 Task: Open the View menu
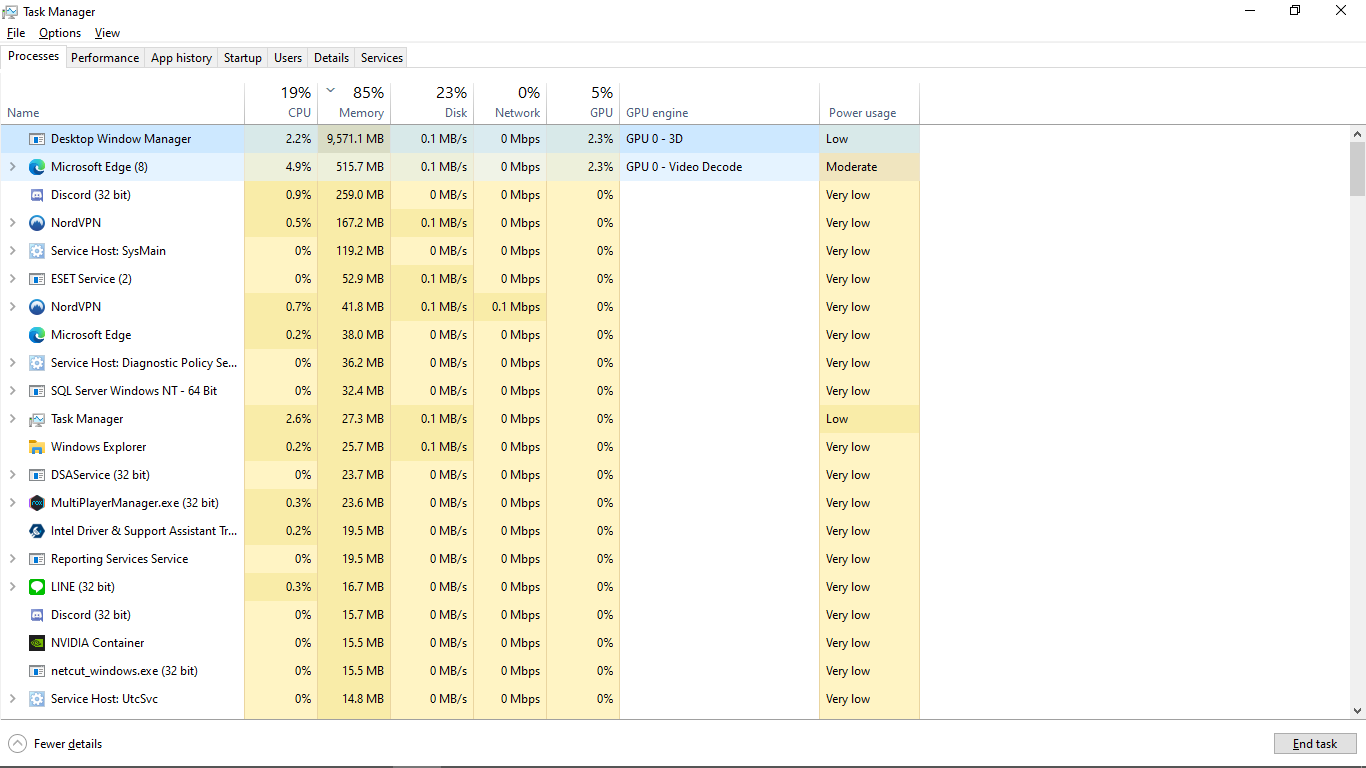(x=107, y=33)
